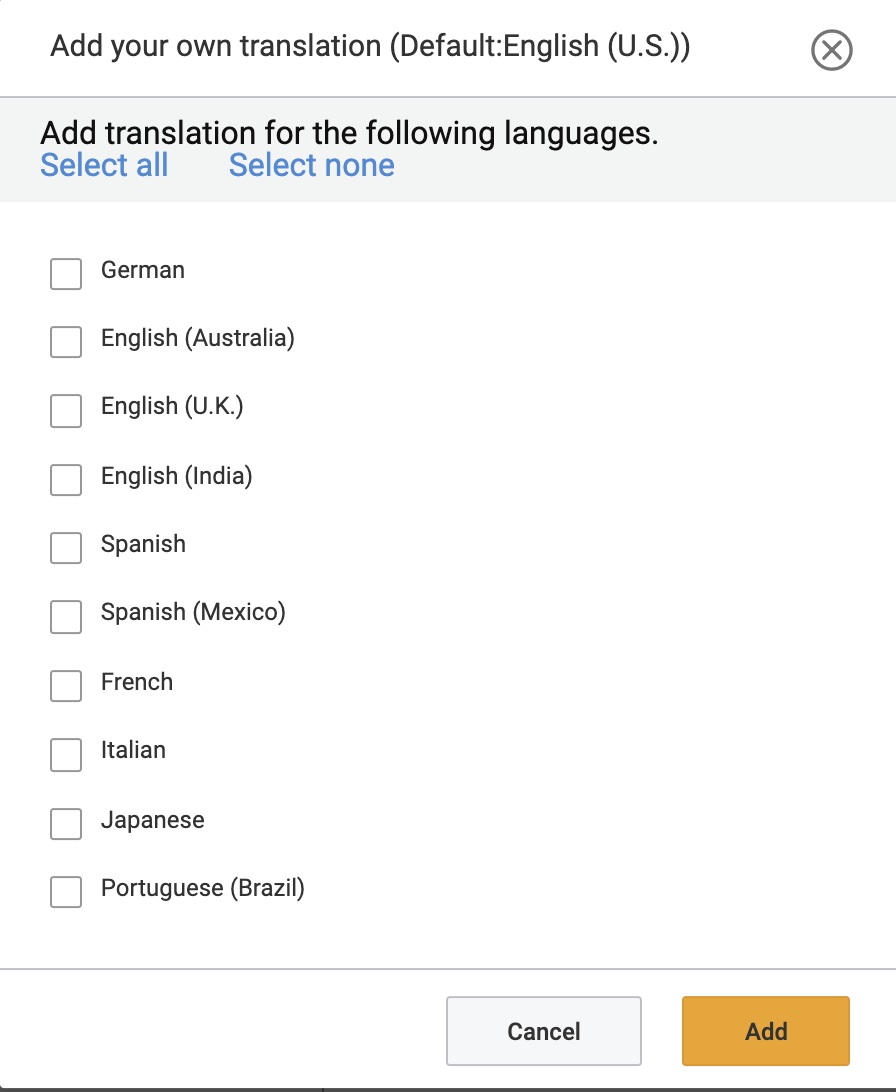Tick the Italian checkbox
The image size is (896, 1092).
[x=66, y=755]
